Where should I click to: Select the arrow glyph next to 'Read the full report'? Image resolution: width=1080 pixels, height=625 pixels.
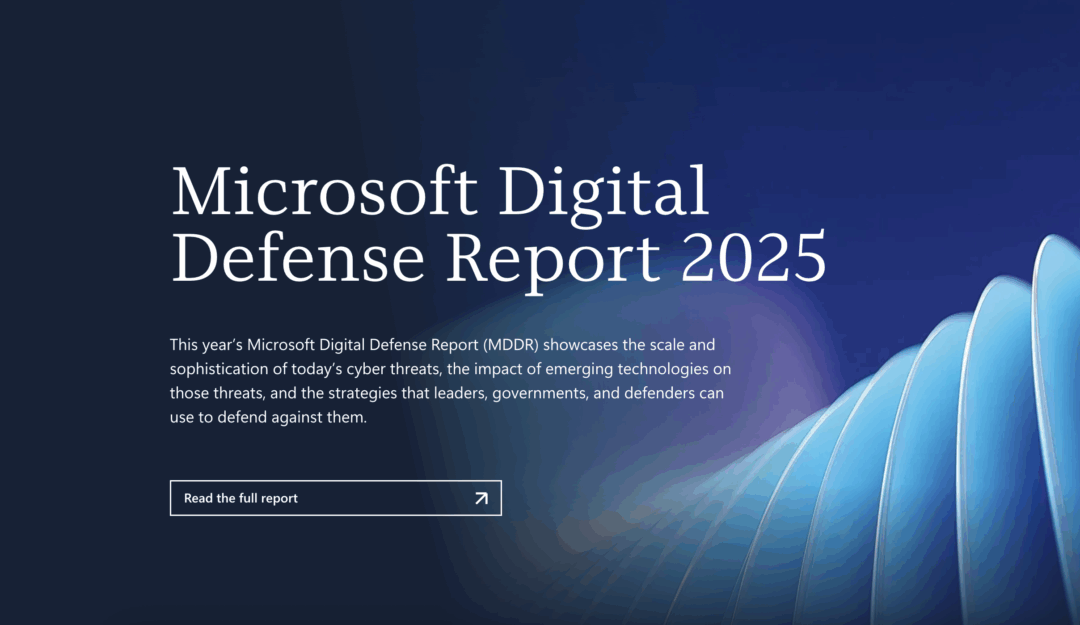click(479, 498)
